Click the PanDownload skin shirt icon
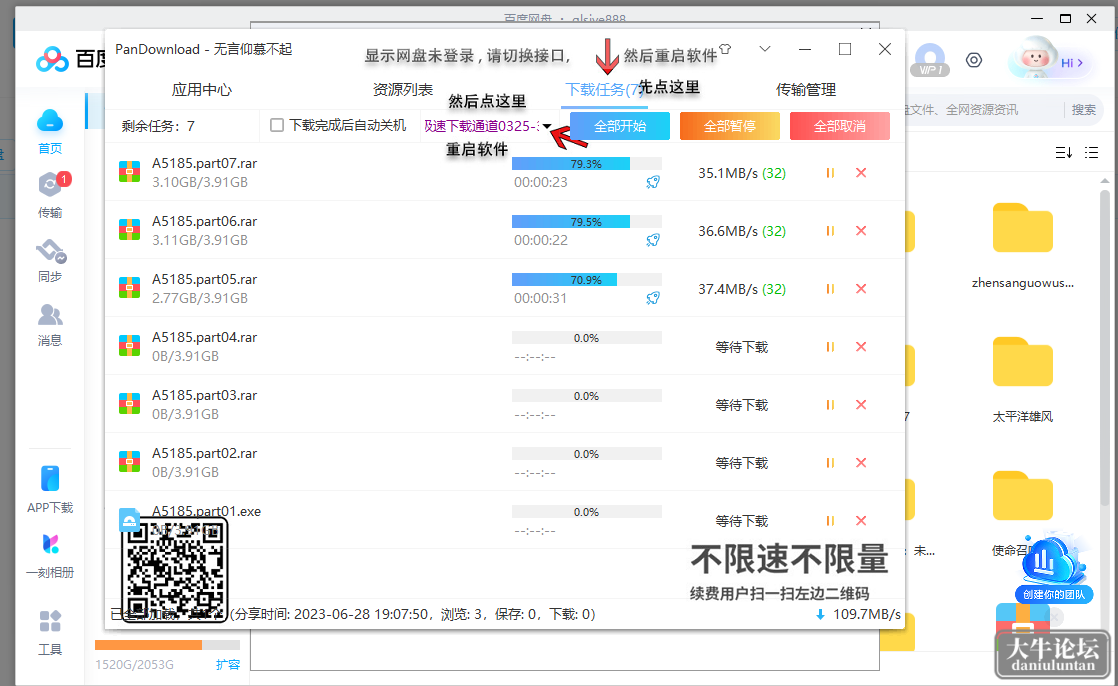The image size is (1118, 686). tap(725, 49)
